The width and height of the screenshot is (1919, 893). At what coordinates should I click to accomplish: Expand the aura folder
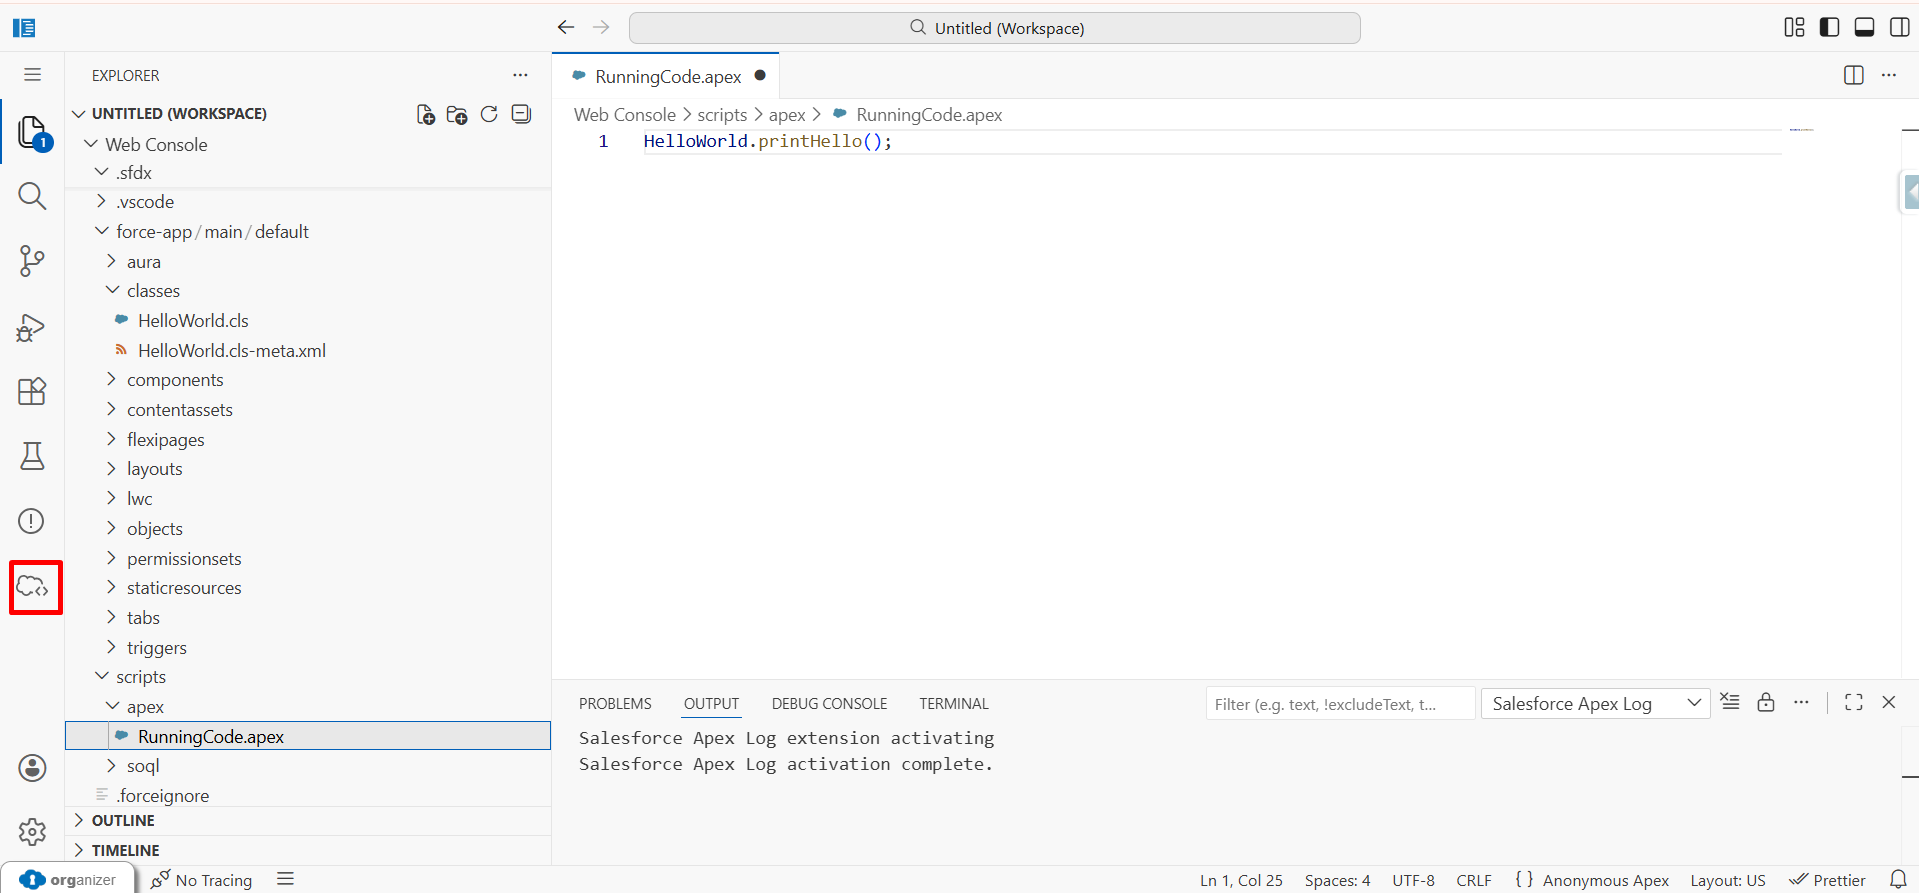coord(144,262)
